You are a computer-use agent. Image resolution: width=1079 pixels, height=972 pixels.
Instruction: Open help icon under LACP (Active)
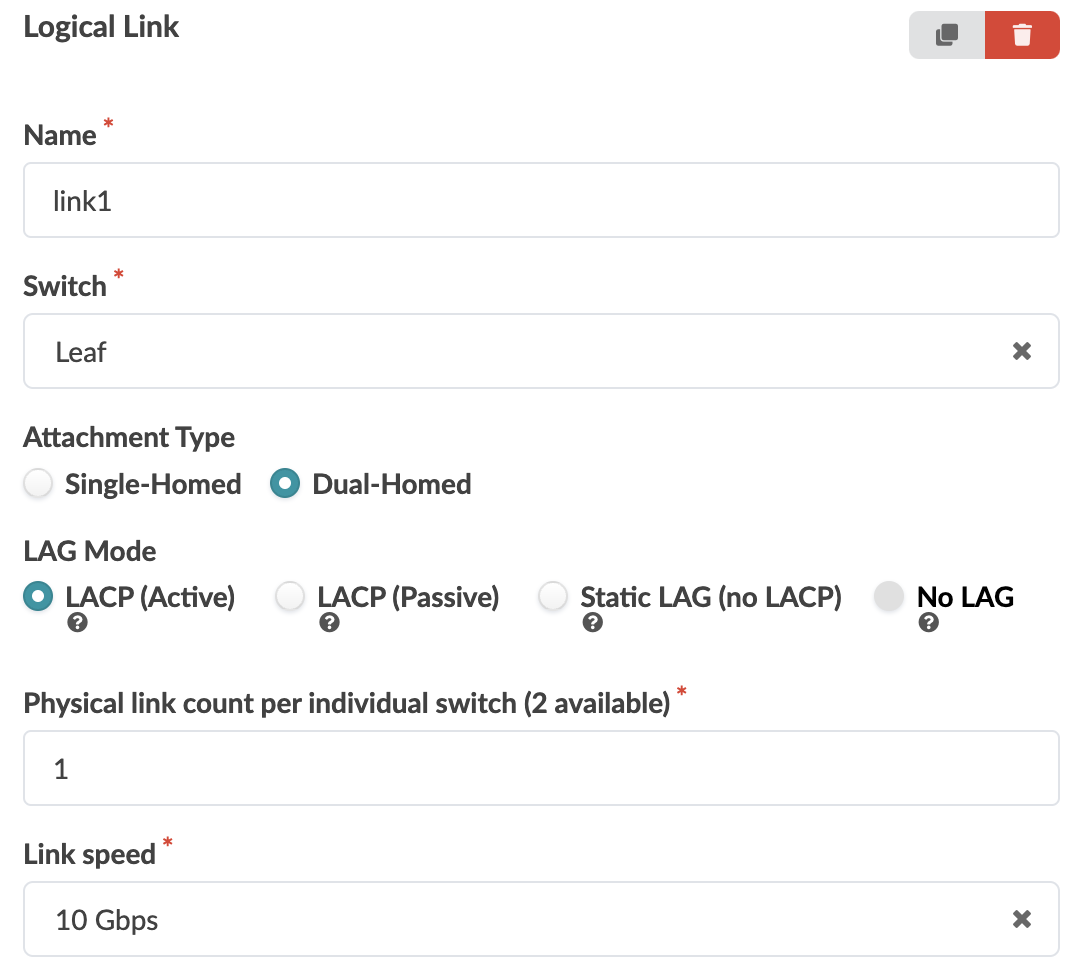click(x=76, y=623)
